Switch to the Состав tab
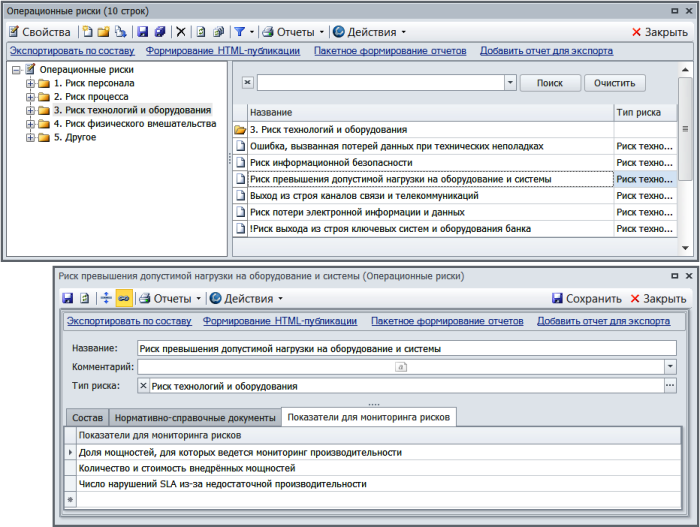The height and width of the screenshot is (527, 700). [88, 417]
